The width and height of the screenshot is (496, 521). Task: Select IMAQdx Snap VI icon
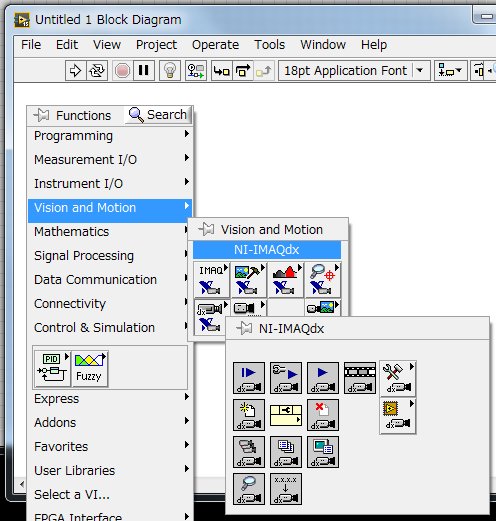249,378
